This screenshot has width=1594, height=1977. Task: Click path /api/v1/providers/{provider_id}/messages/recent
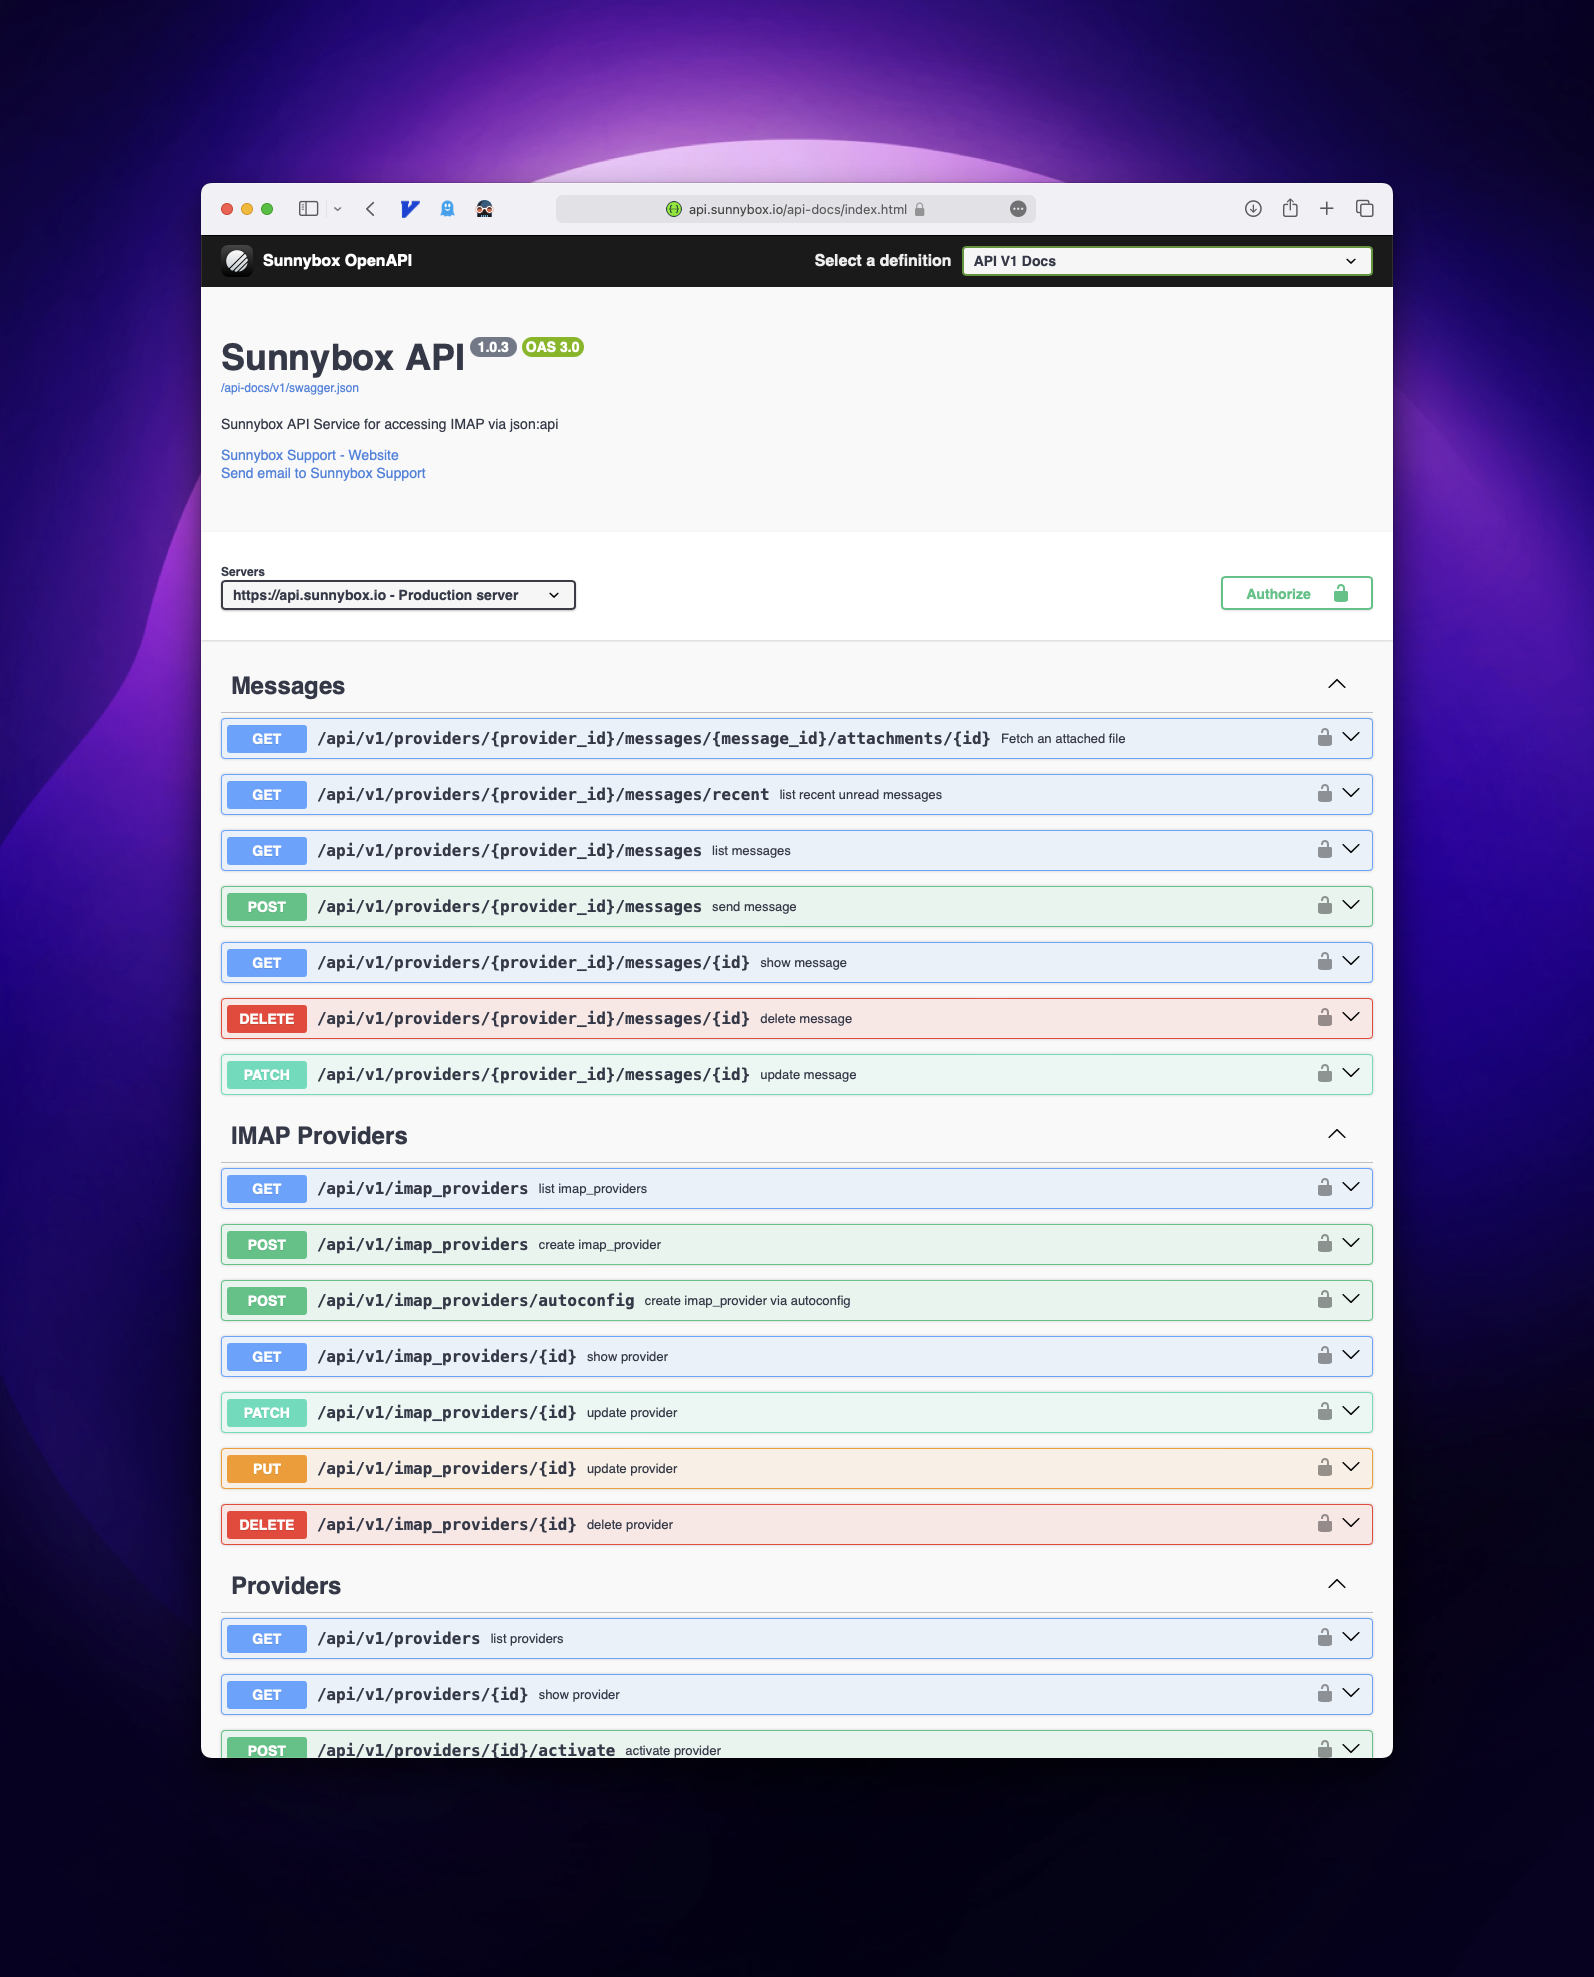click(543, 794)
